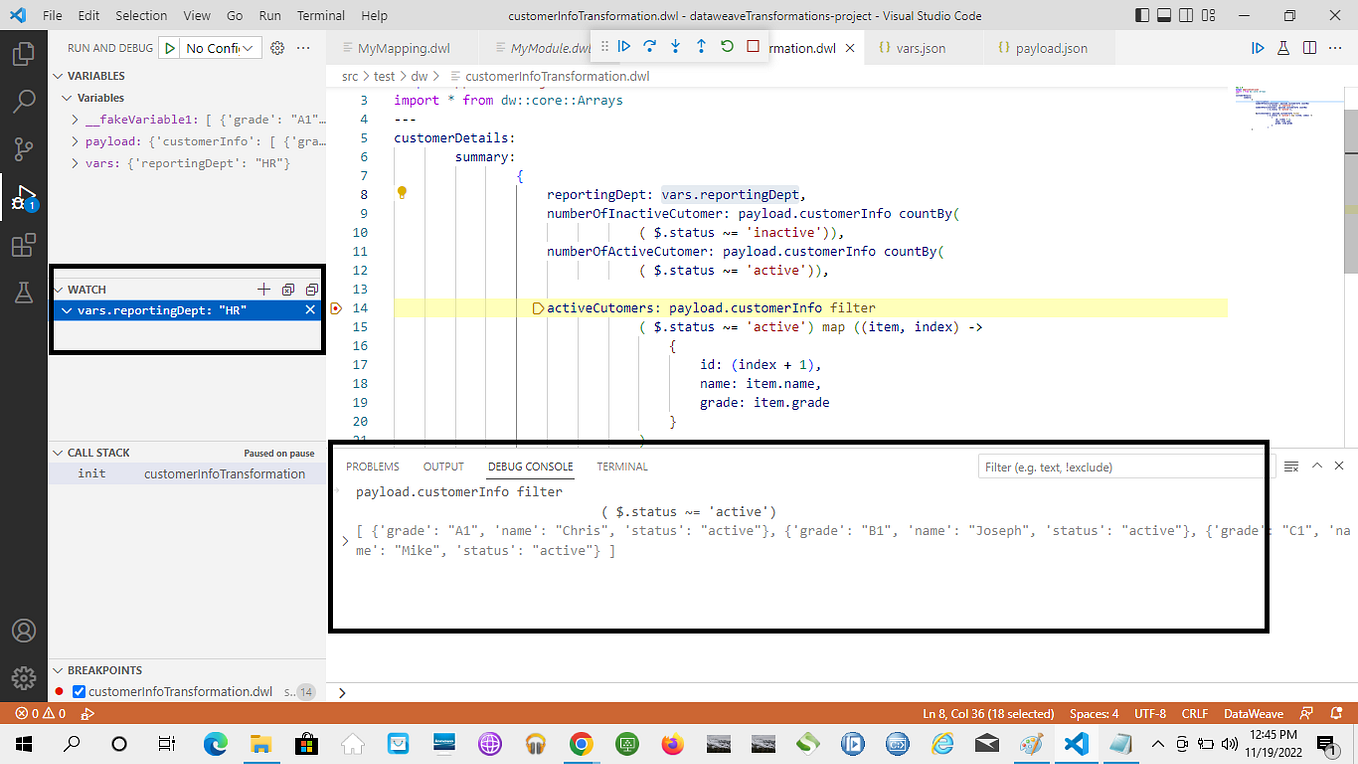1358x764 pixels.
Task: Select the Step Over debug icon
Action: pyautogui.click(x=648, y=46)
